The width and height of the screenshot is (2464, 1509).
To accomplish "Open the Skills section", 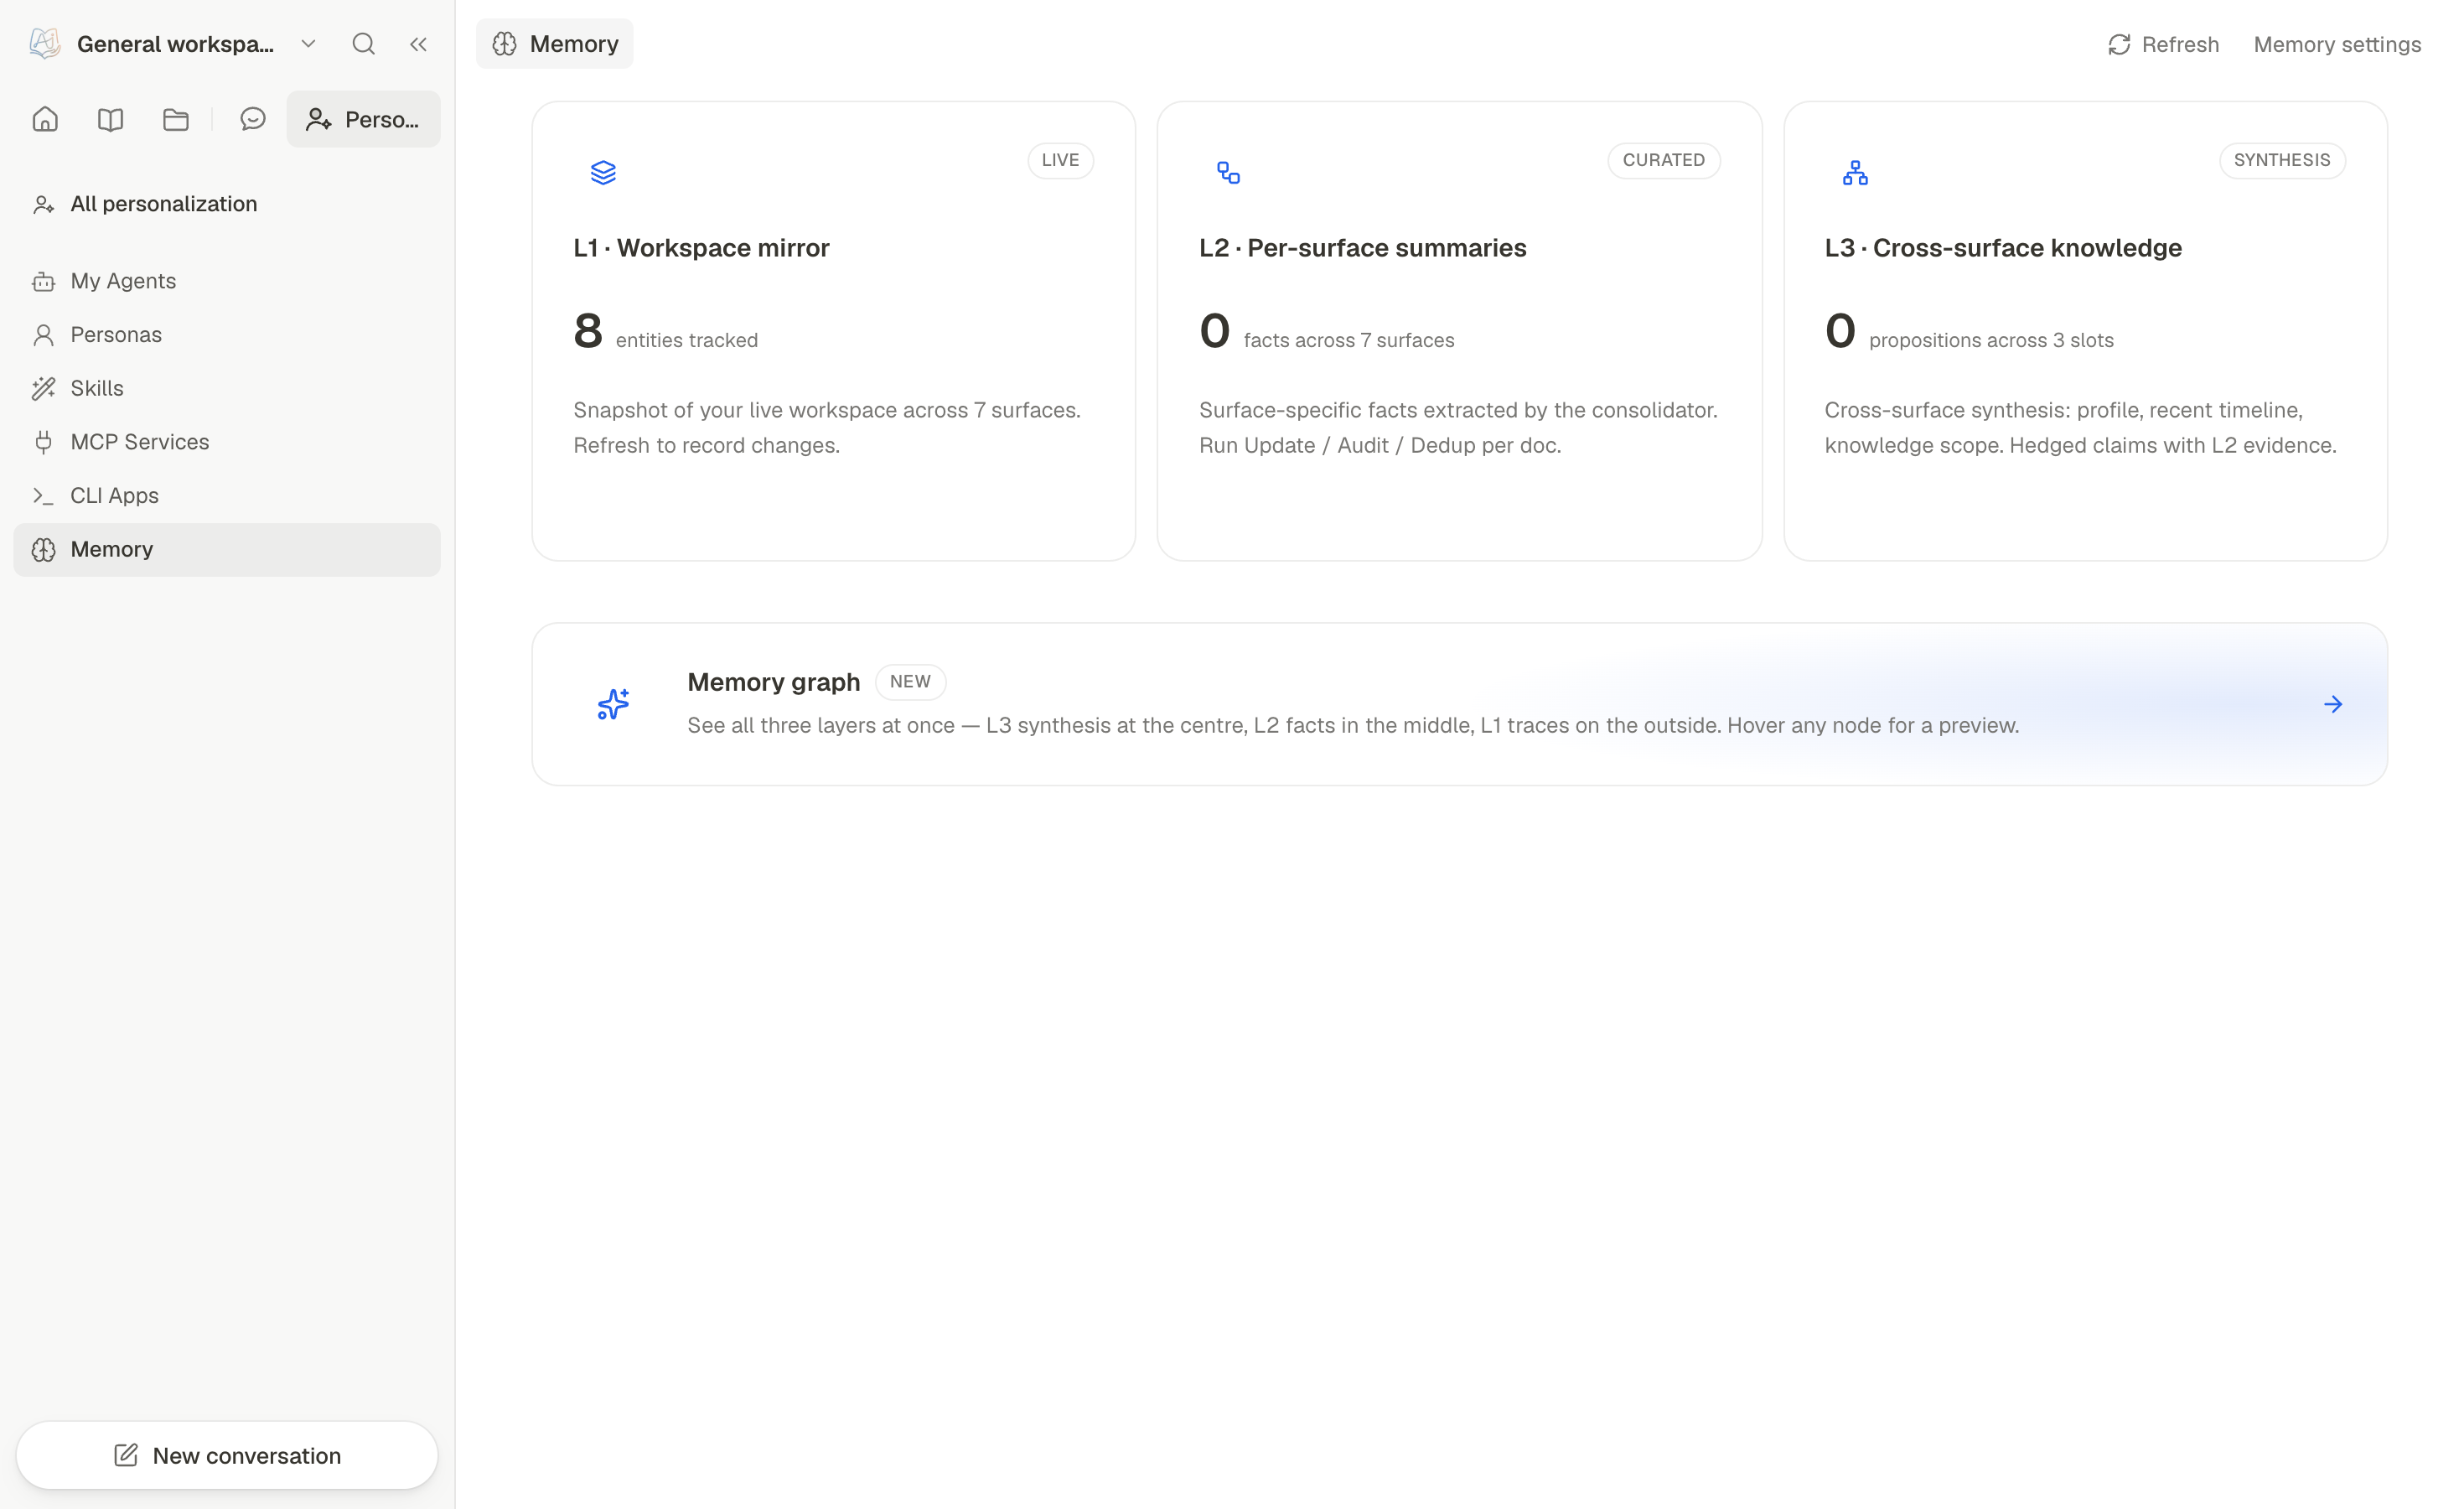I will pyautogui.click(x=227, y=388).
